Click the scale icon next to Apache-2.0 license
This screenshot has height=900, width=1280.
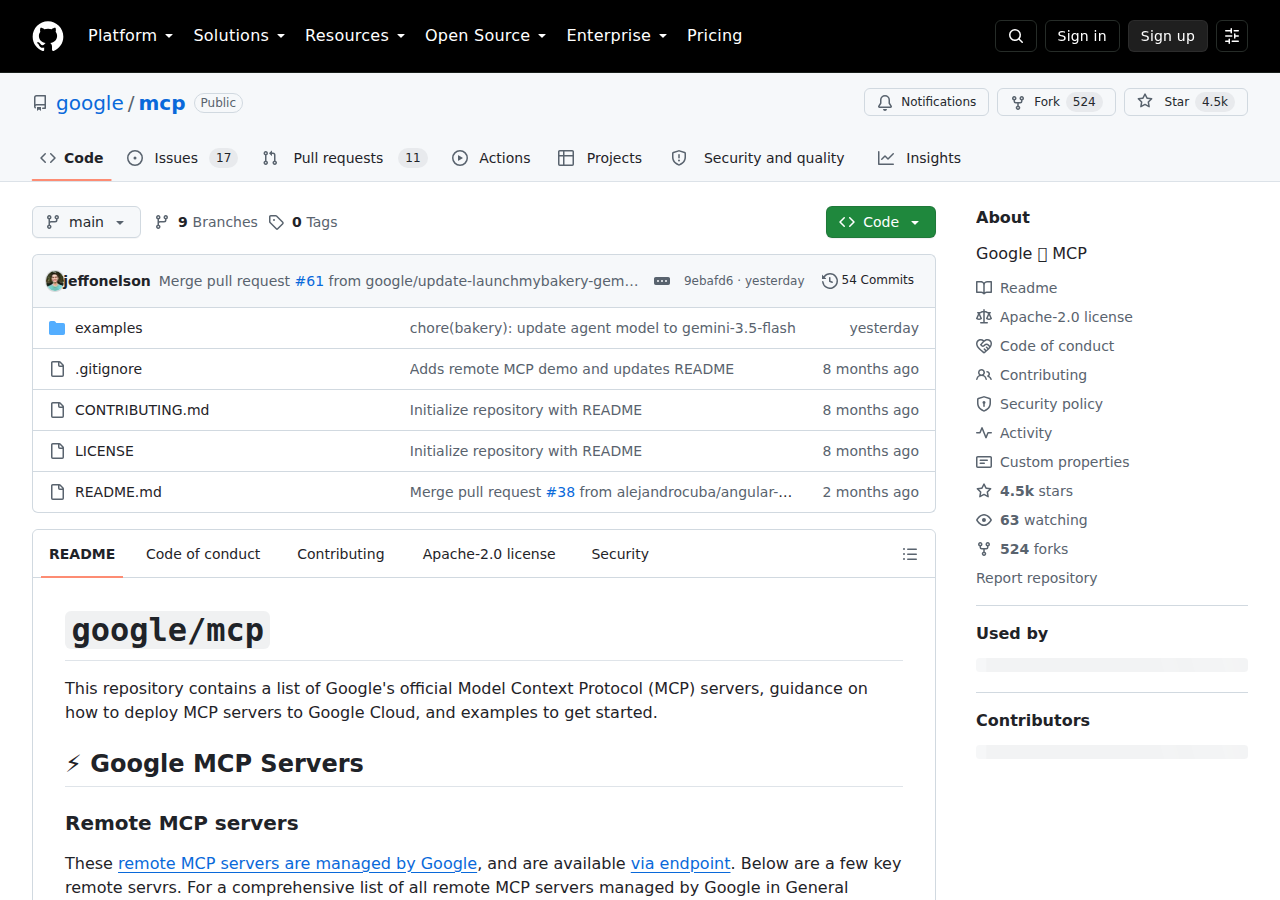click(984, 317)
